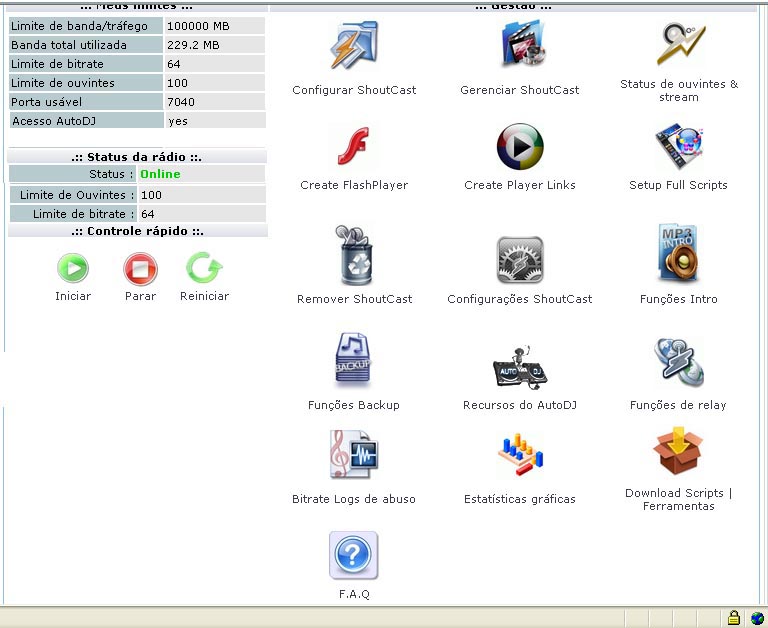Click the Create FlashPlayer Flash icon
768x628 pixels.
click(354, 145)
